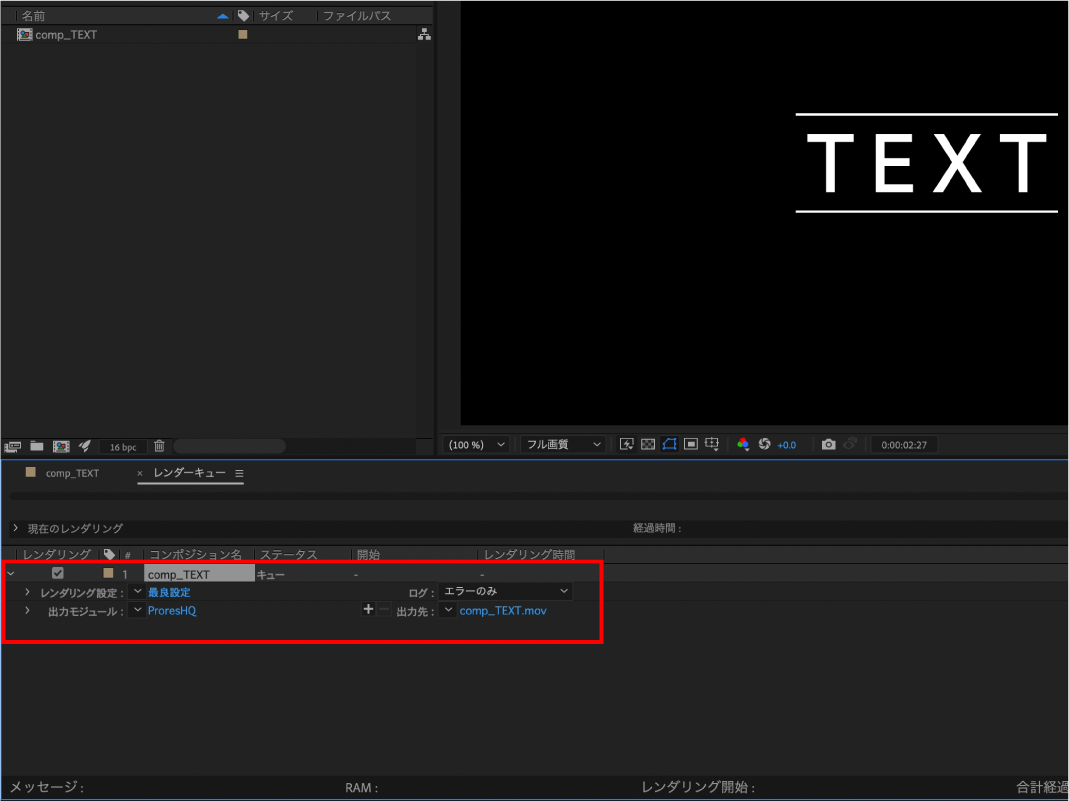Click the minus button to remove output module

point(384,609)
